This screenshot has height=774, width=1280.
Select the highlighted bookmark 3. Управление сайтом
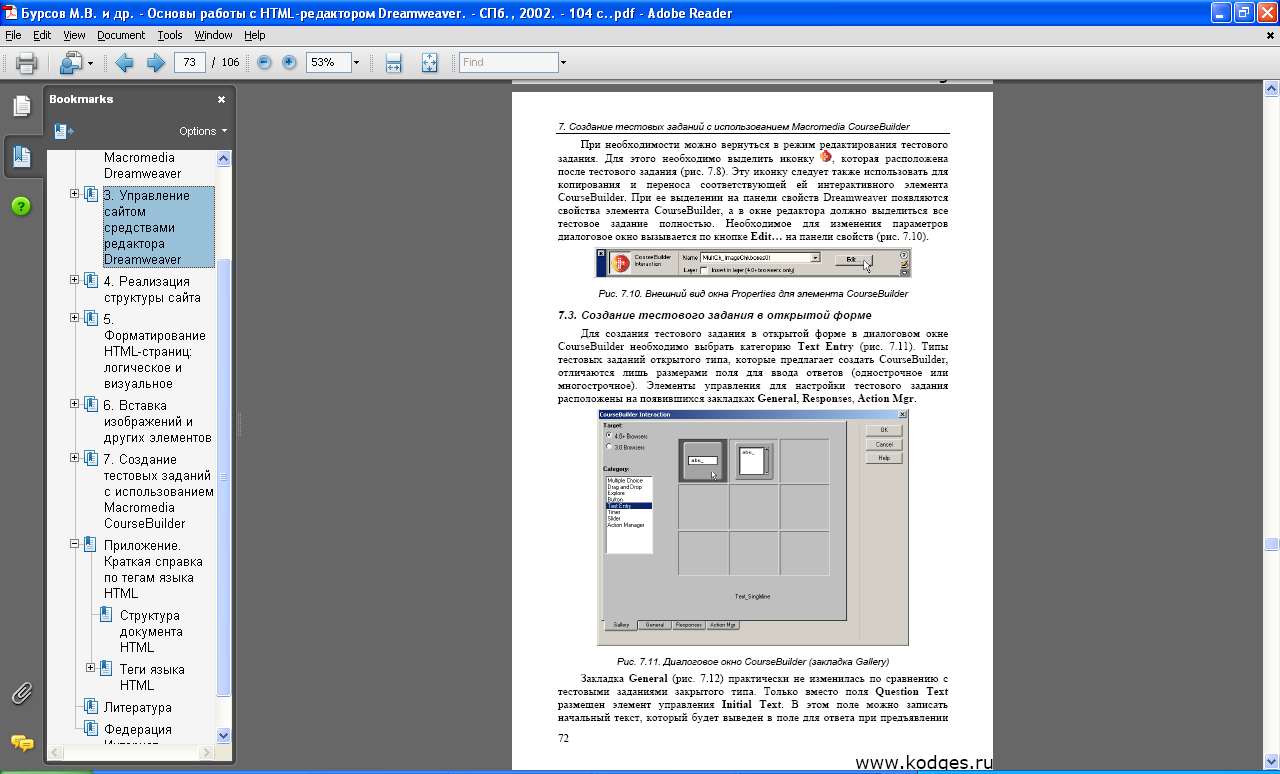click(x=159, y=227)
